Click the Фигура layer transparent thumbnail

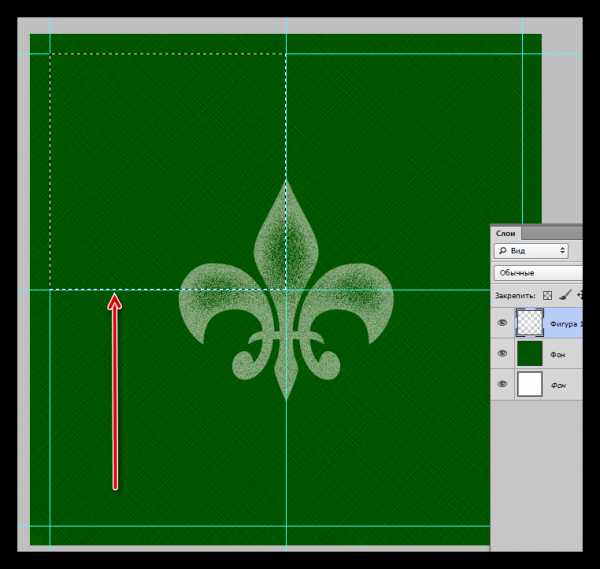[528, 322]
